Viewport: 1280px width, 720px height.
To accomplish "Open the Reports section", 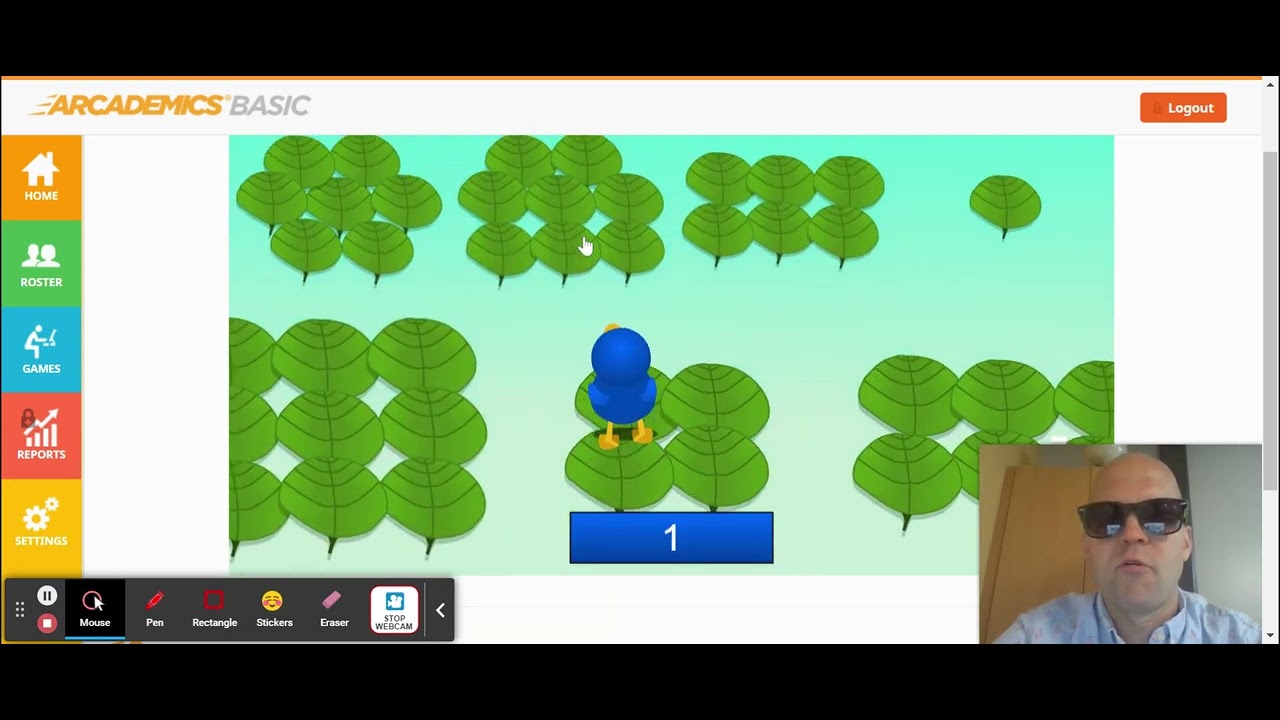I will [x=41, y=436].
